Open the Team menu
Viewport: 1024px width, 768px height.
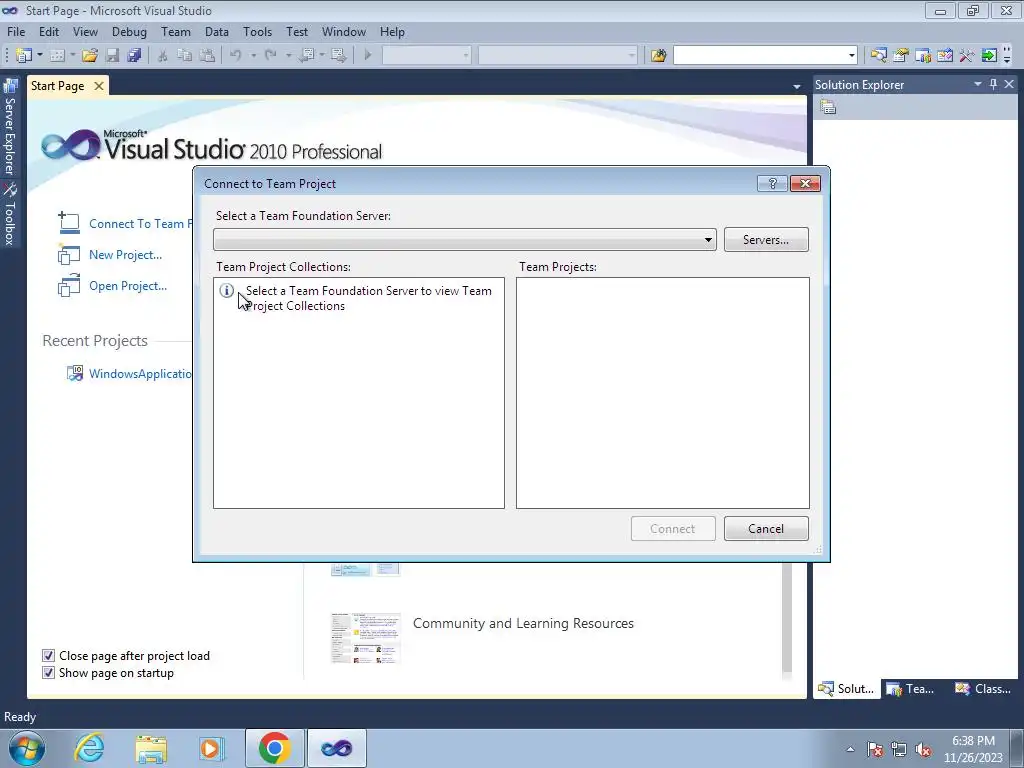(x=176, y=31)
